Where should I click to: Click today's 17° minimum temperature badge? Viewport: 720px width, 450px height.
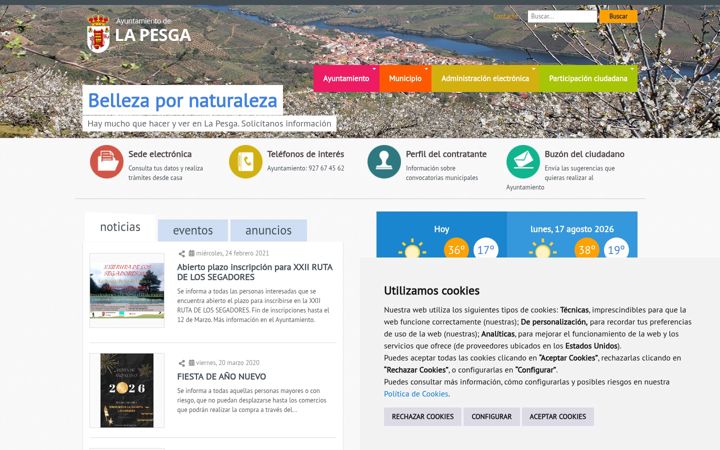[486, 249]
